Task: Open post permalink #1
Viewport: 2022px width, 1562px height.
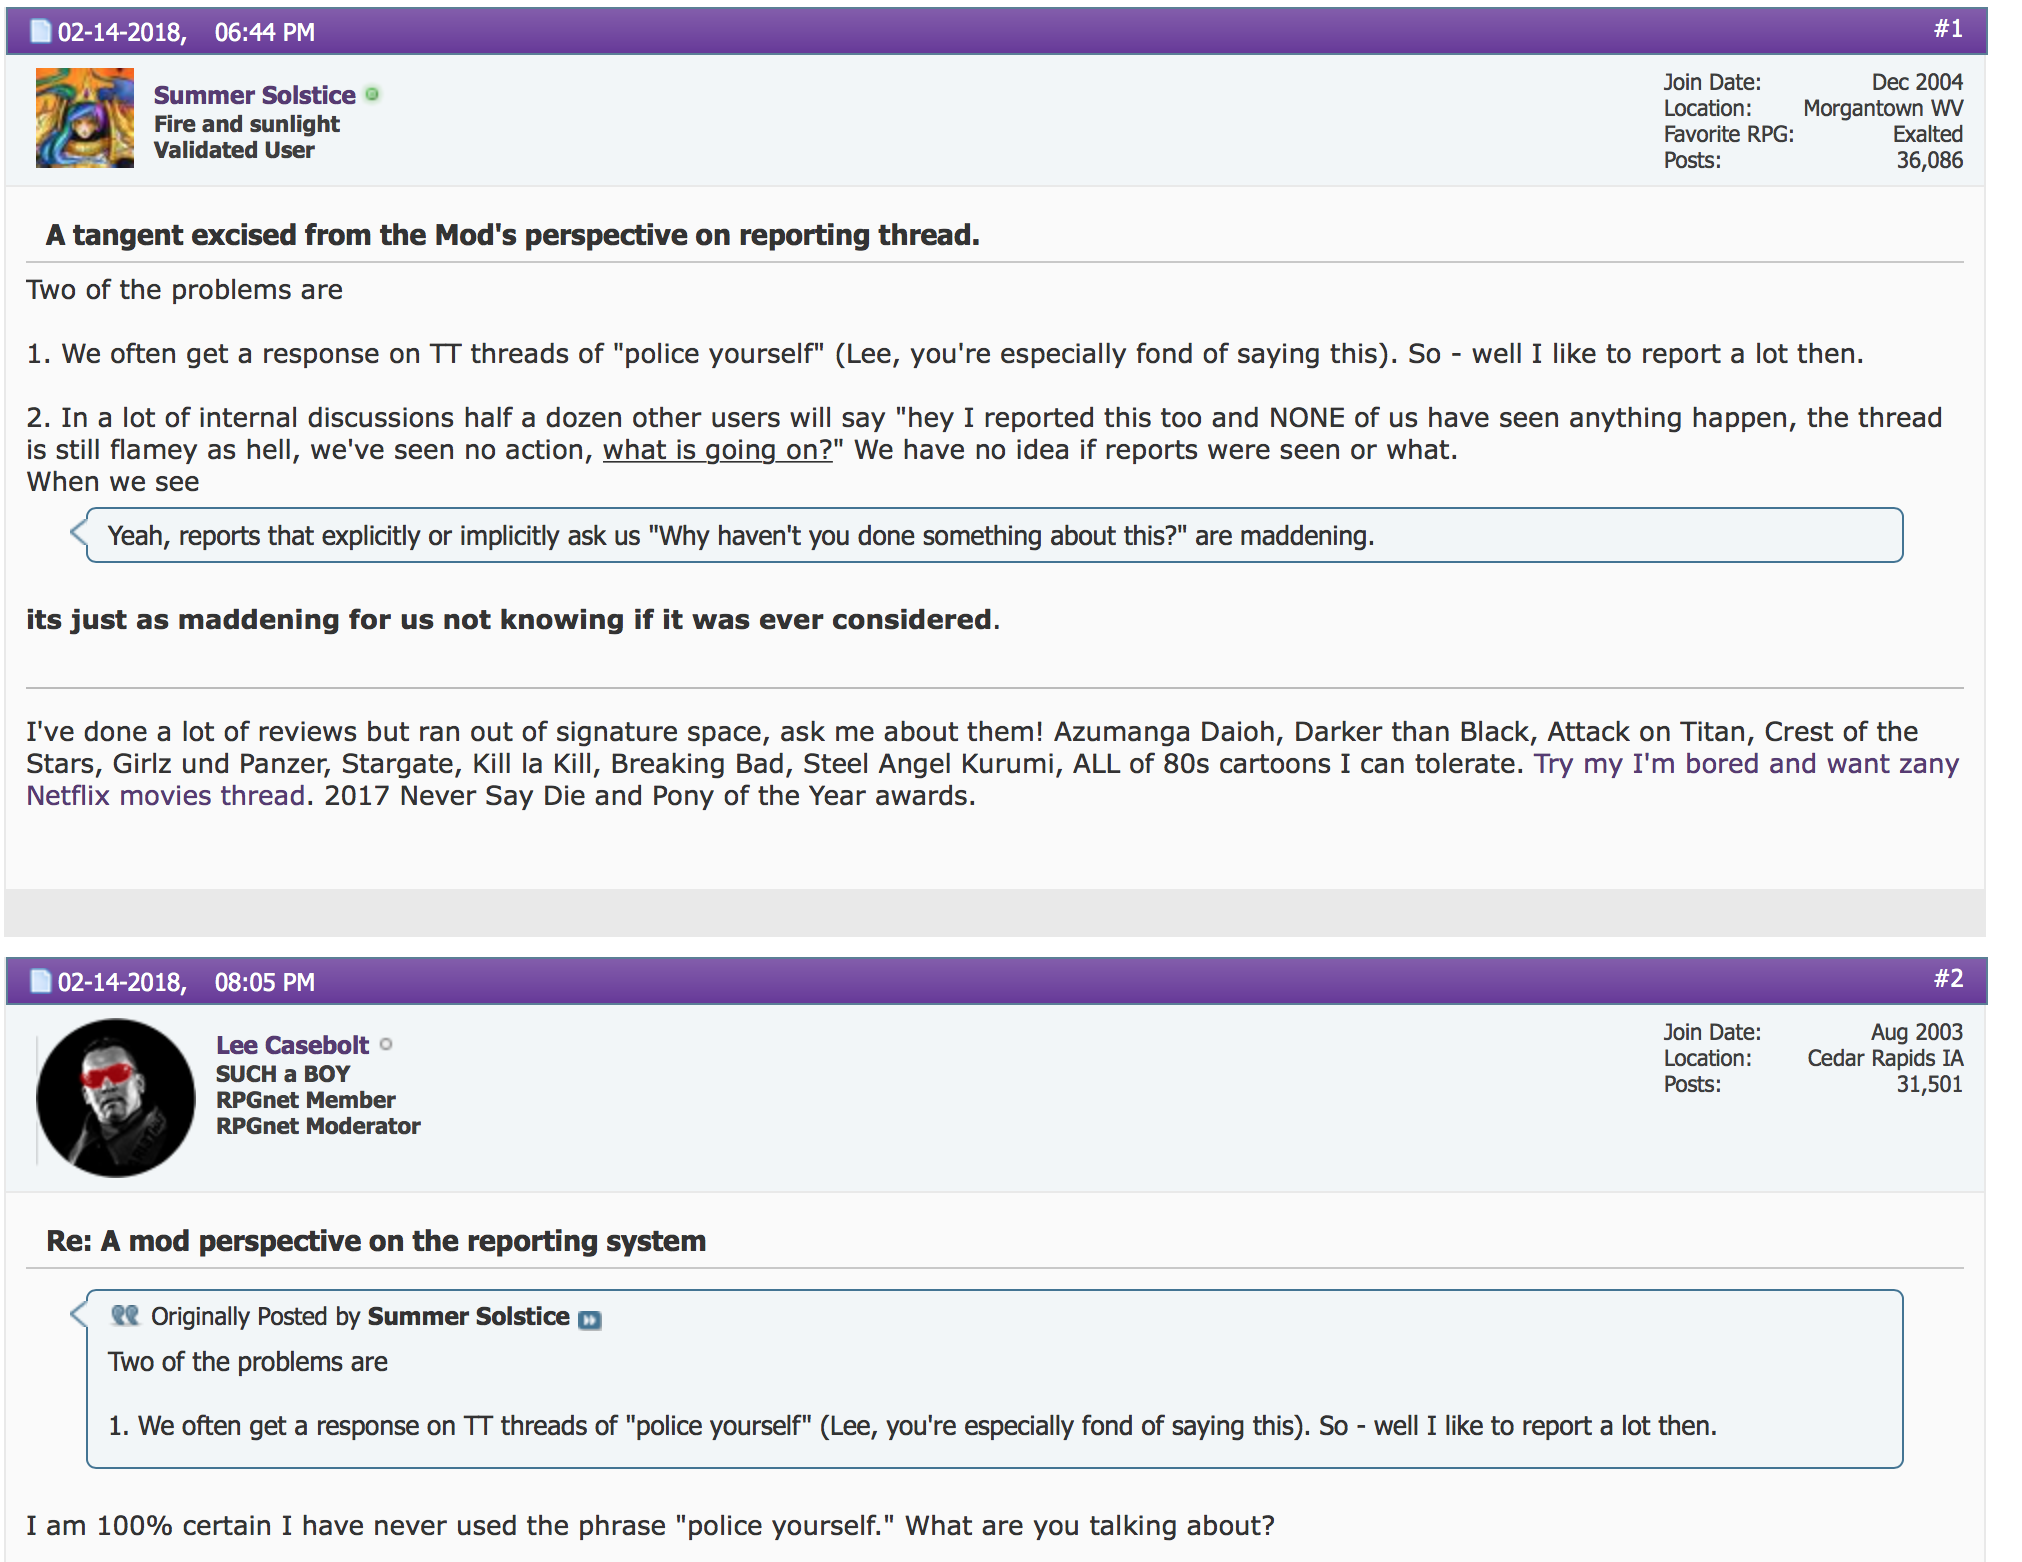Action: pyautogui.click(x=1947, y=29)
